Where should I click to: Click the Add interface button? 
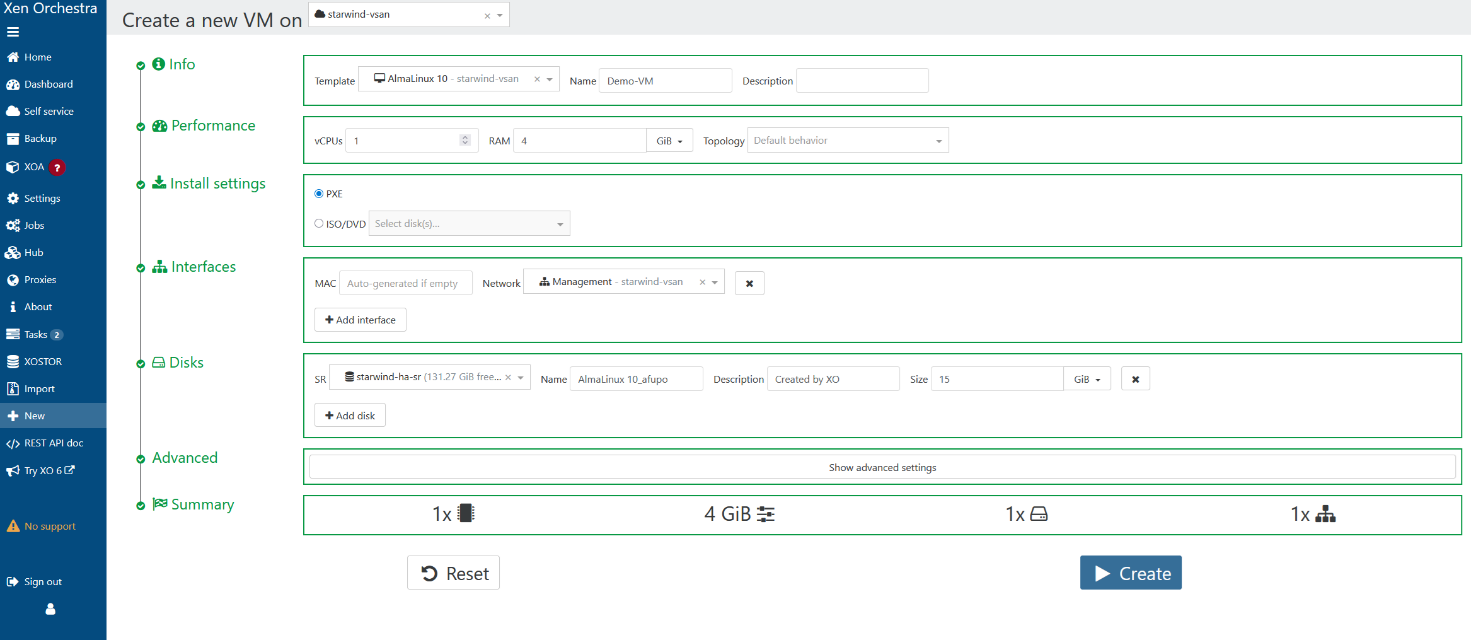(360, 320)
